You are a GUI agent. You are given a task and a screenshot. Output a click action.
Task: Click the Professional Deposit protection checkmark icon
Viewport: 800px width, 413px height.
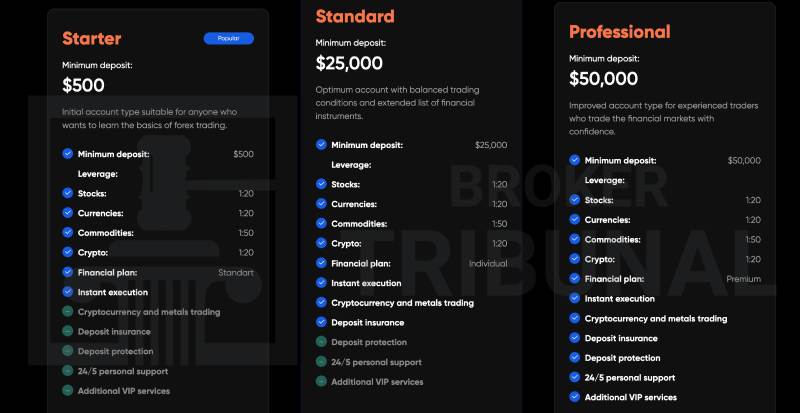click(x=575, y=357)
